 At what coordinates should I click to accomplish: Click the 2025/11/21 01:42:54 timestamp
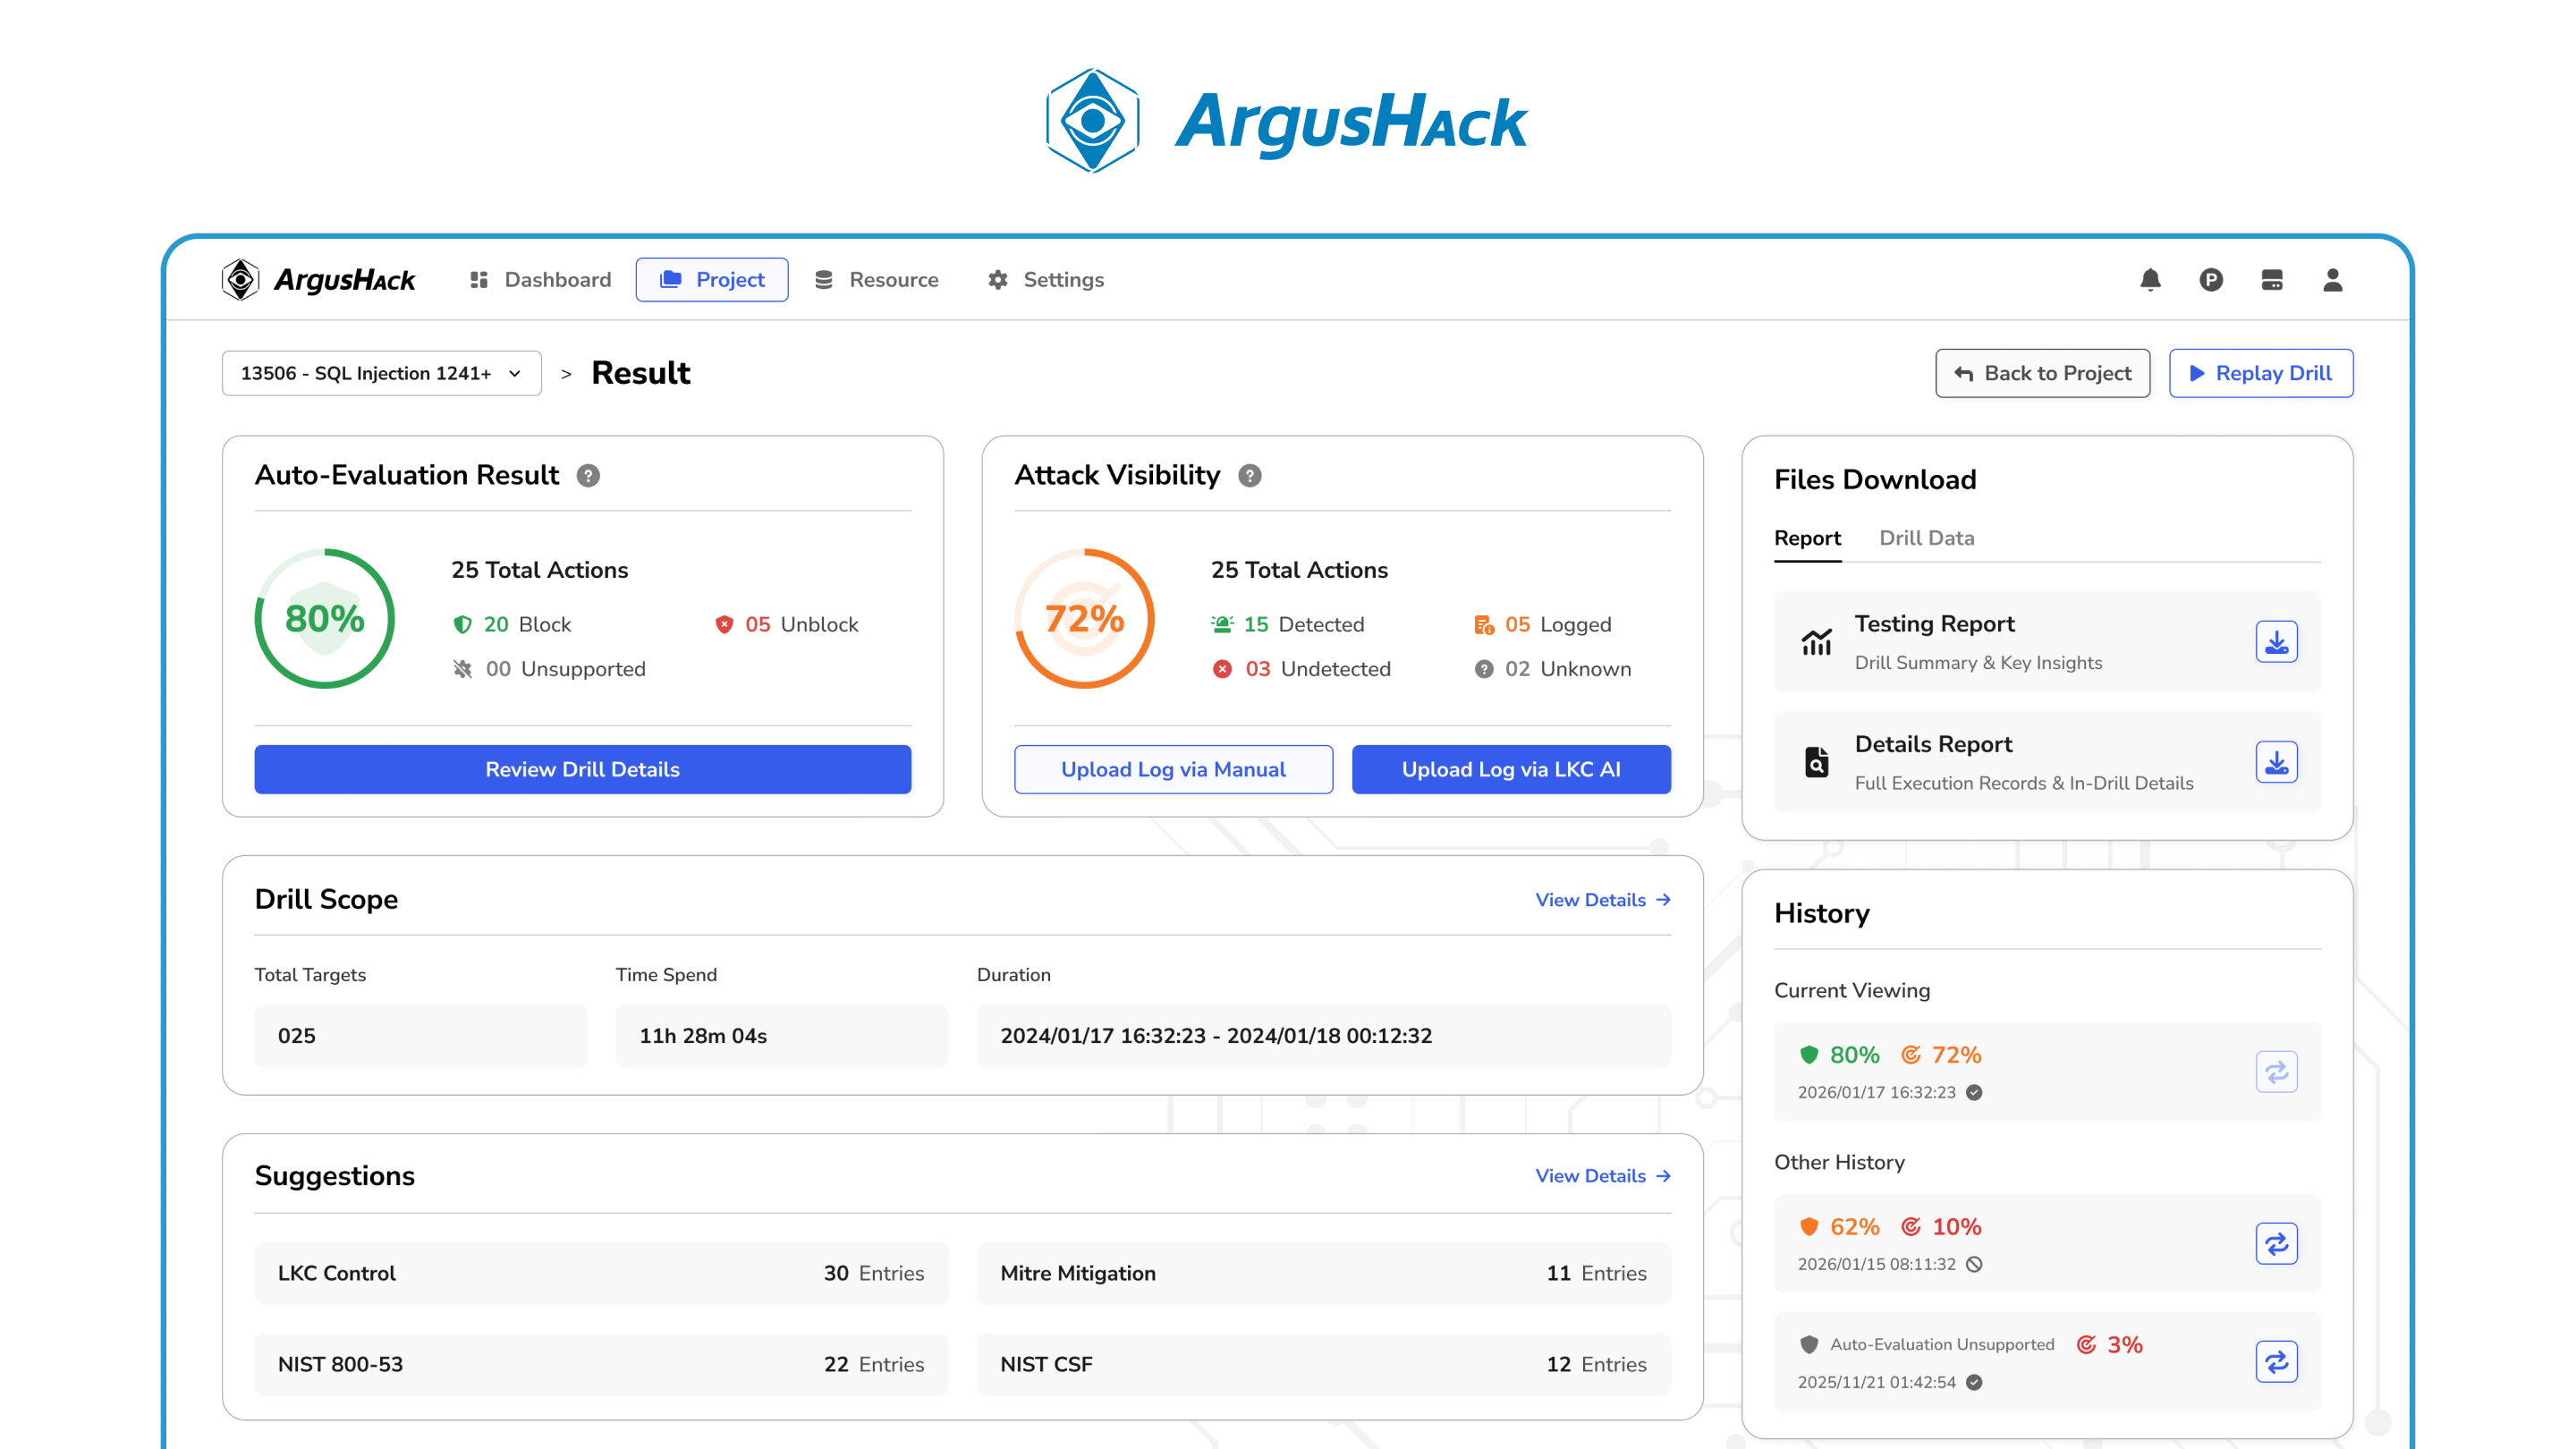(1876, 1383)
